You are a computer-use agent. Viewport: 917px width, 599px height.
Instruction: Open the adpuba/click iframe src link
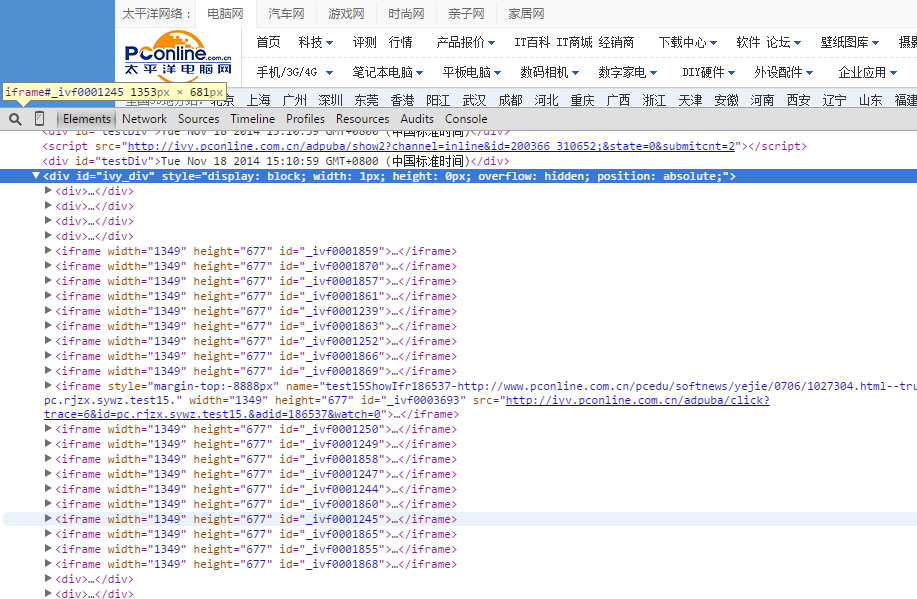(x=406, y=407)
